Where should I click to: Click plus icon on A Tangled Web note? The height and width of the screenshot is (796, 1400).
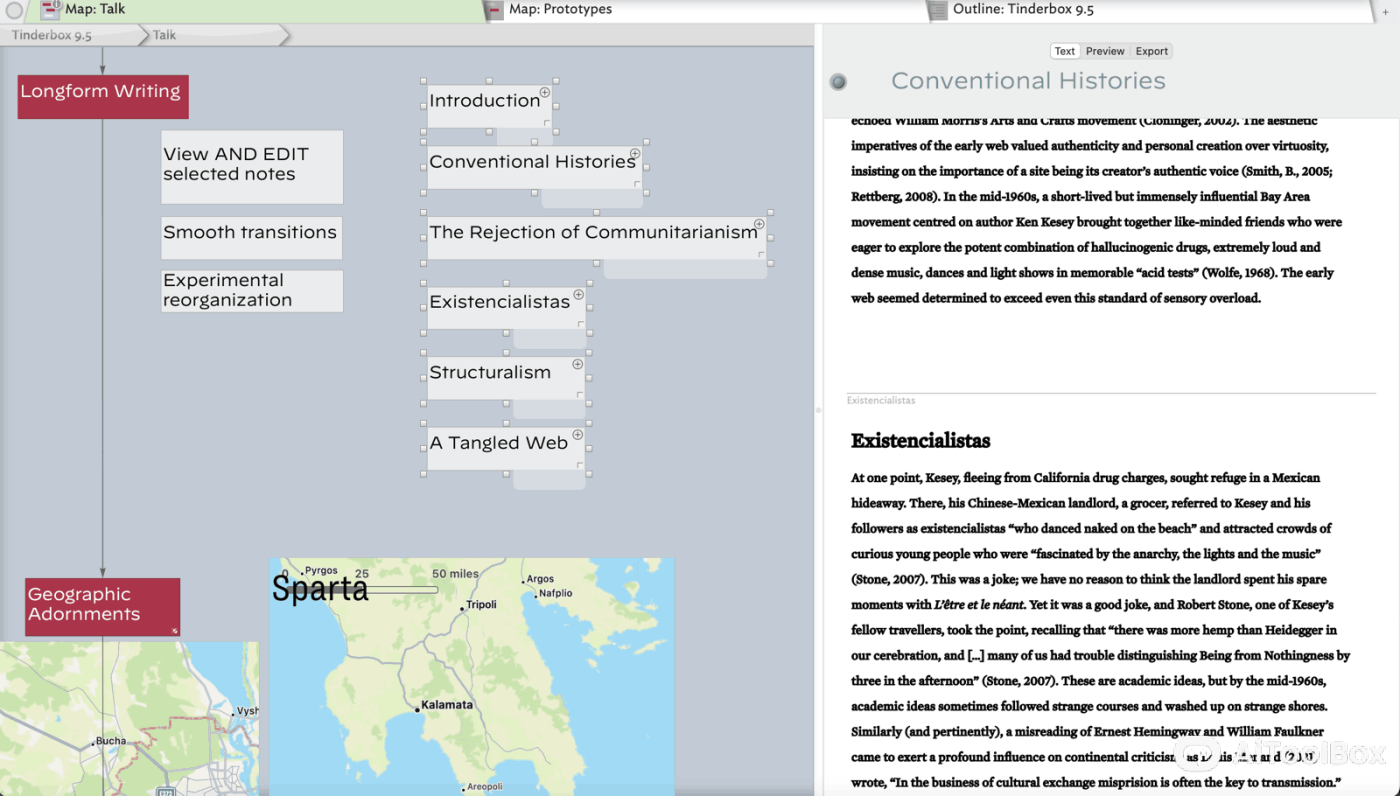click(577, 435)
